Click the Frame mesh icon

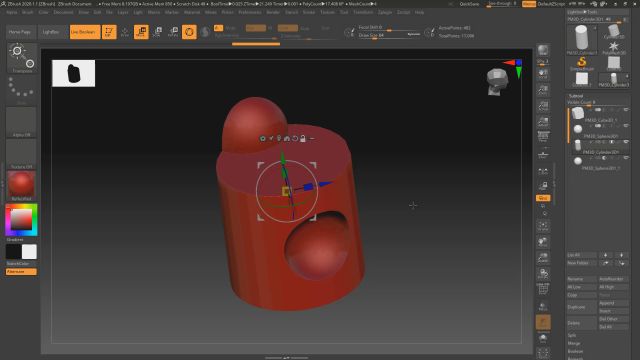(x=543, y=225)
